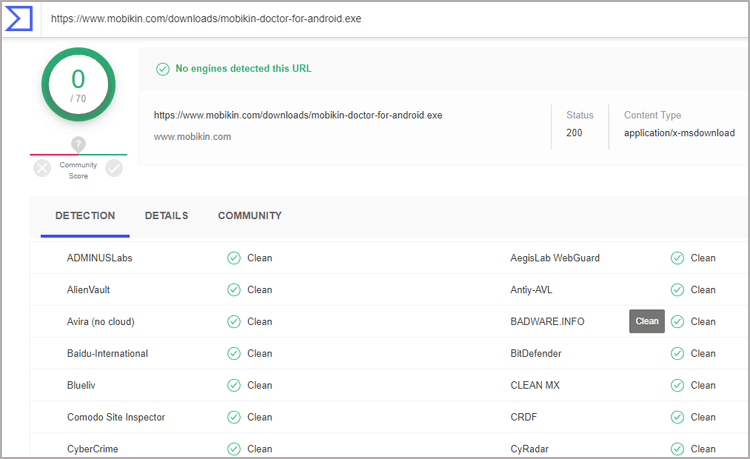Screen dimensions: 750x459
Task: Click BitDefender clean check icon
Action: point(677,353)
